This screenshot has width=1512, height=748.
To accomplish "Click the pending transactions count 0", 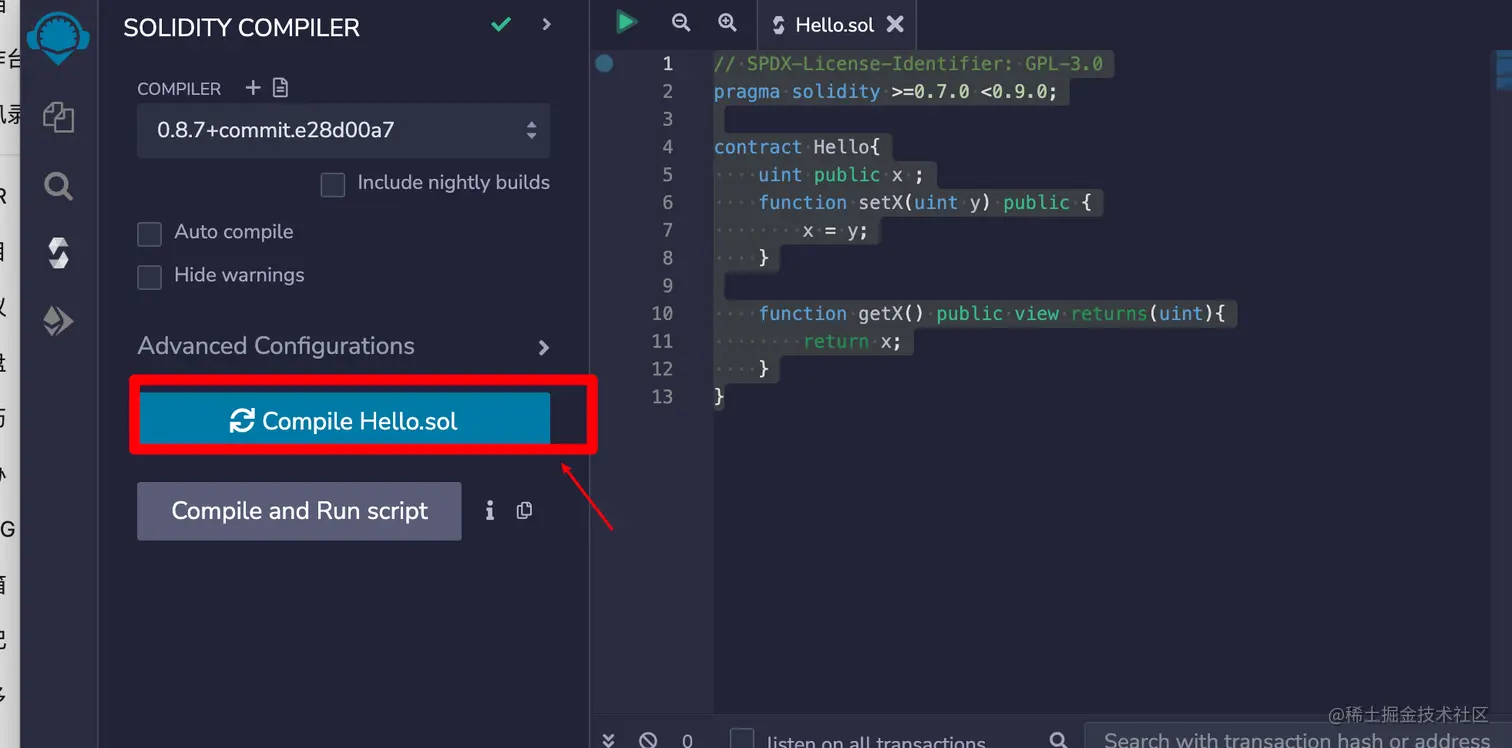I will click(x=687, y=741).
